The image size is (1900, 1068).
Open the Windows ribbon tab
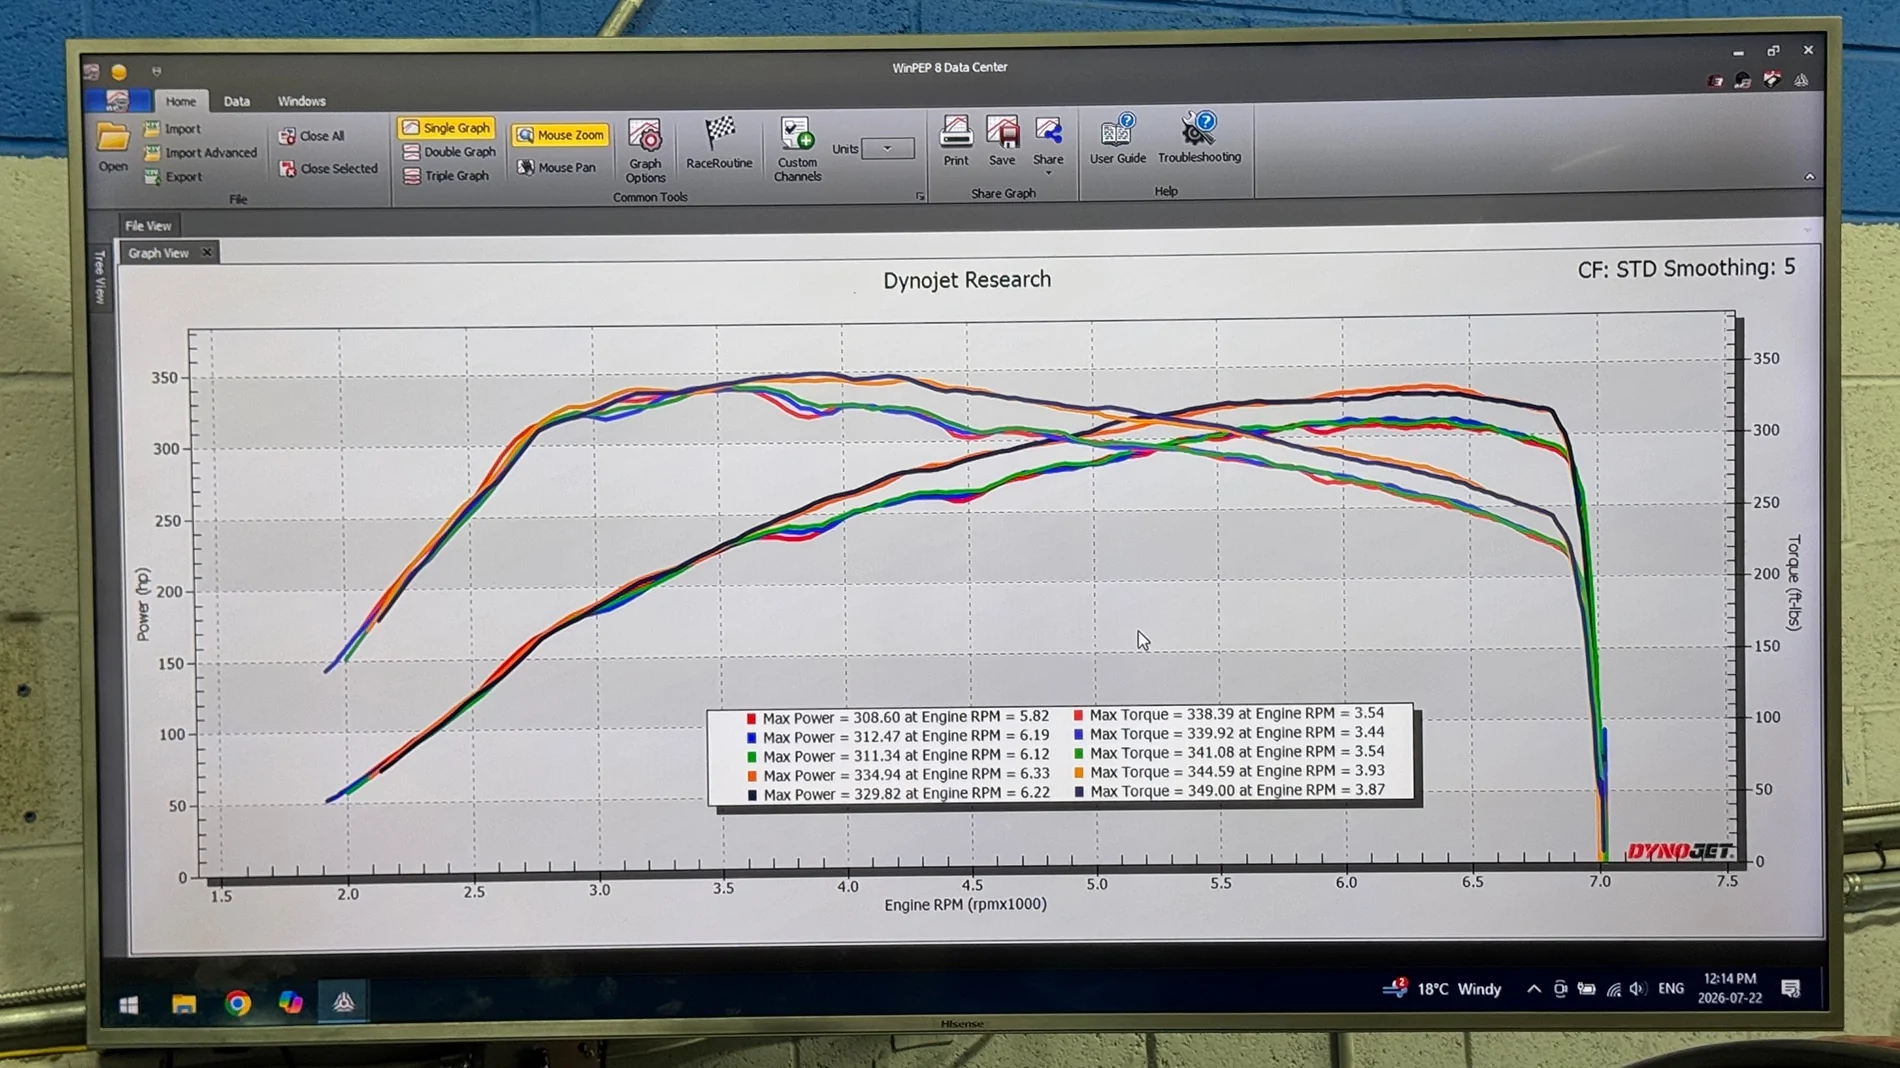pyautogui.click(x=301, y=101)
